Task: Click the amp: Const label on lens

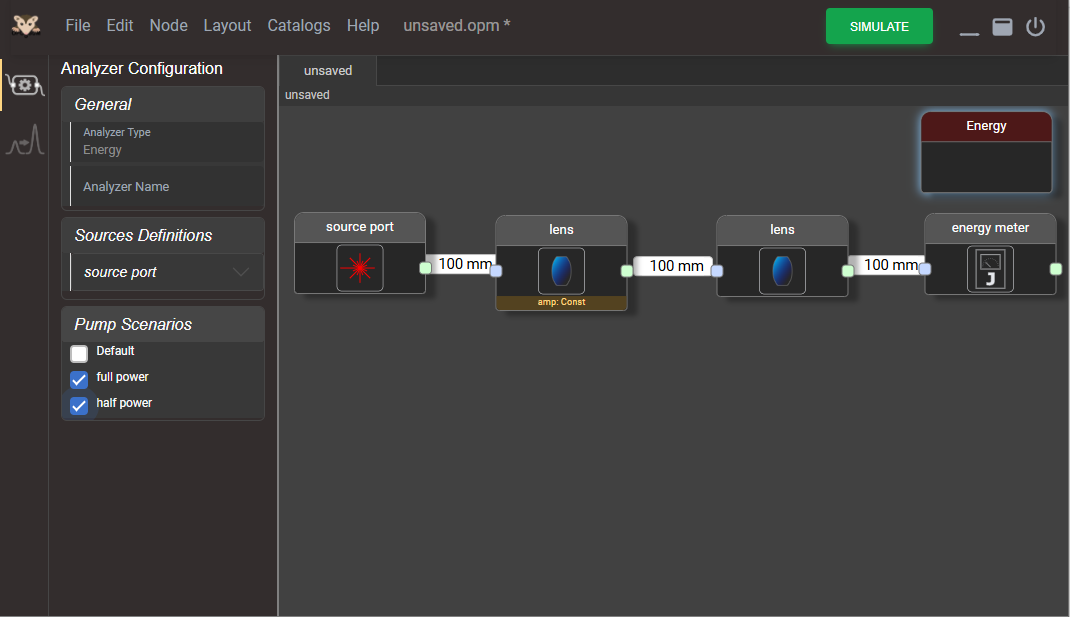Action: click(561, 302)
